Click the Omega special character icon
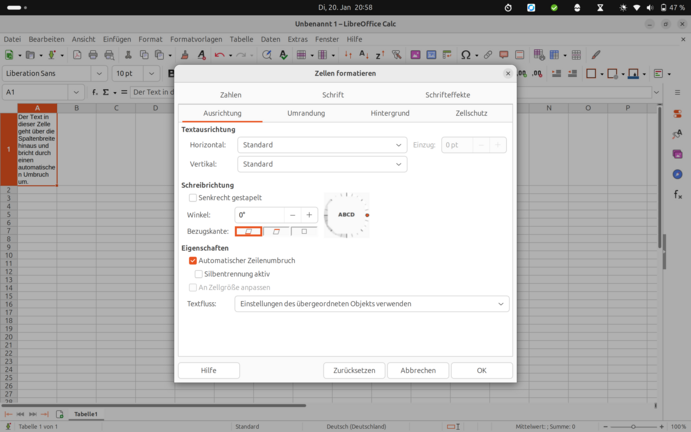691x432 pixels. tap(464, 55)
